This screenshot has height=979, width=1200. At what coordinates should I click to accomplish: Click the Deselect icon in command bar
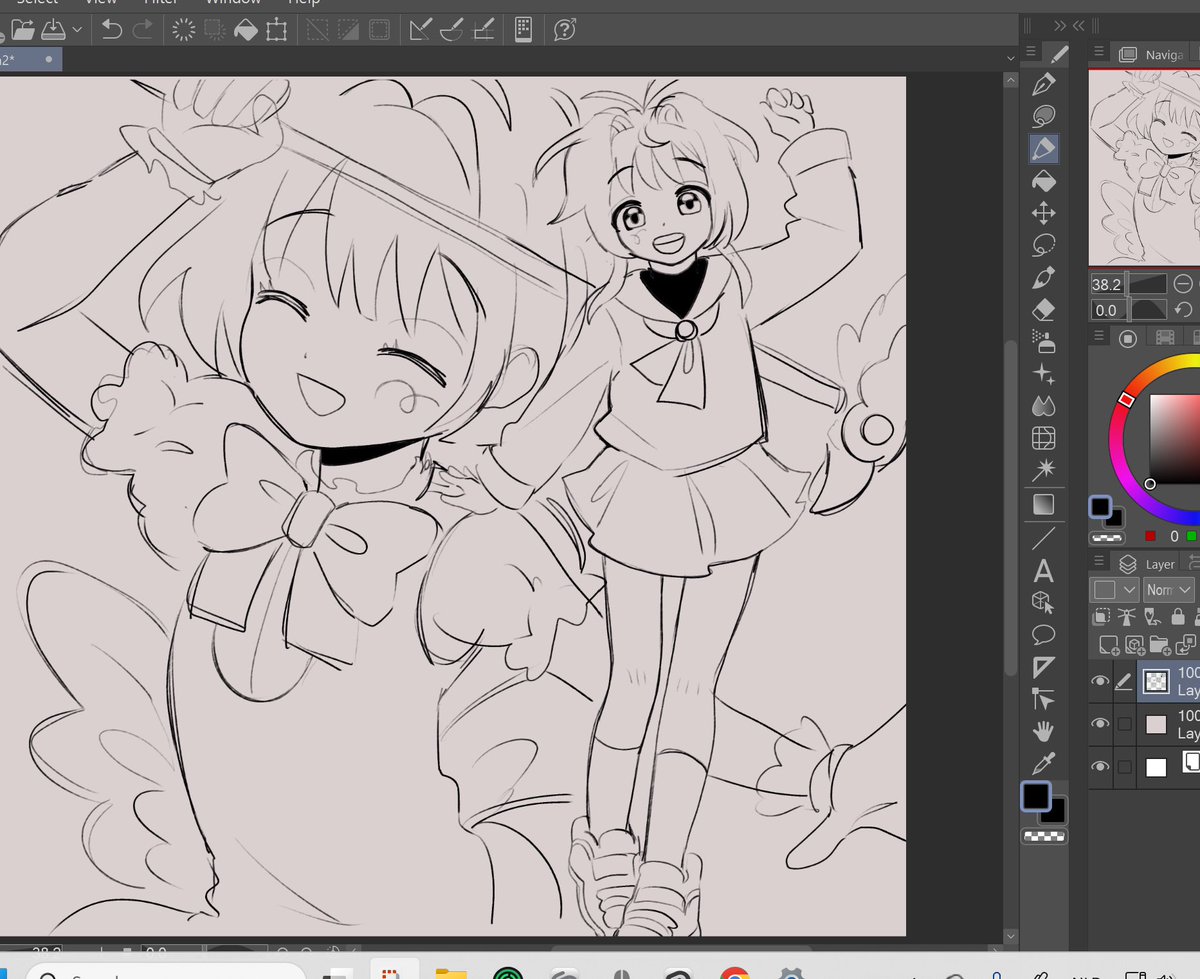(318, 30)
